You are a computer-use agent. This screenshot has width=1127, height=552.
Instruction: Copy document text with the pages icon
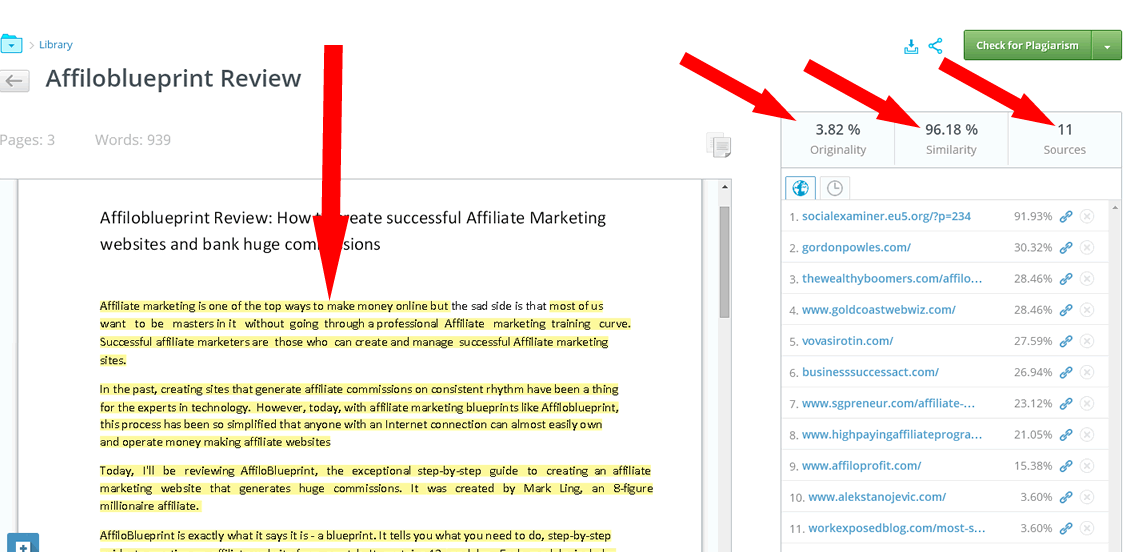(x=718, y=144)
